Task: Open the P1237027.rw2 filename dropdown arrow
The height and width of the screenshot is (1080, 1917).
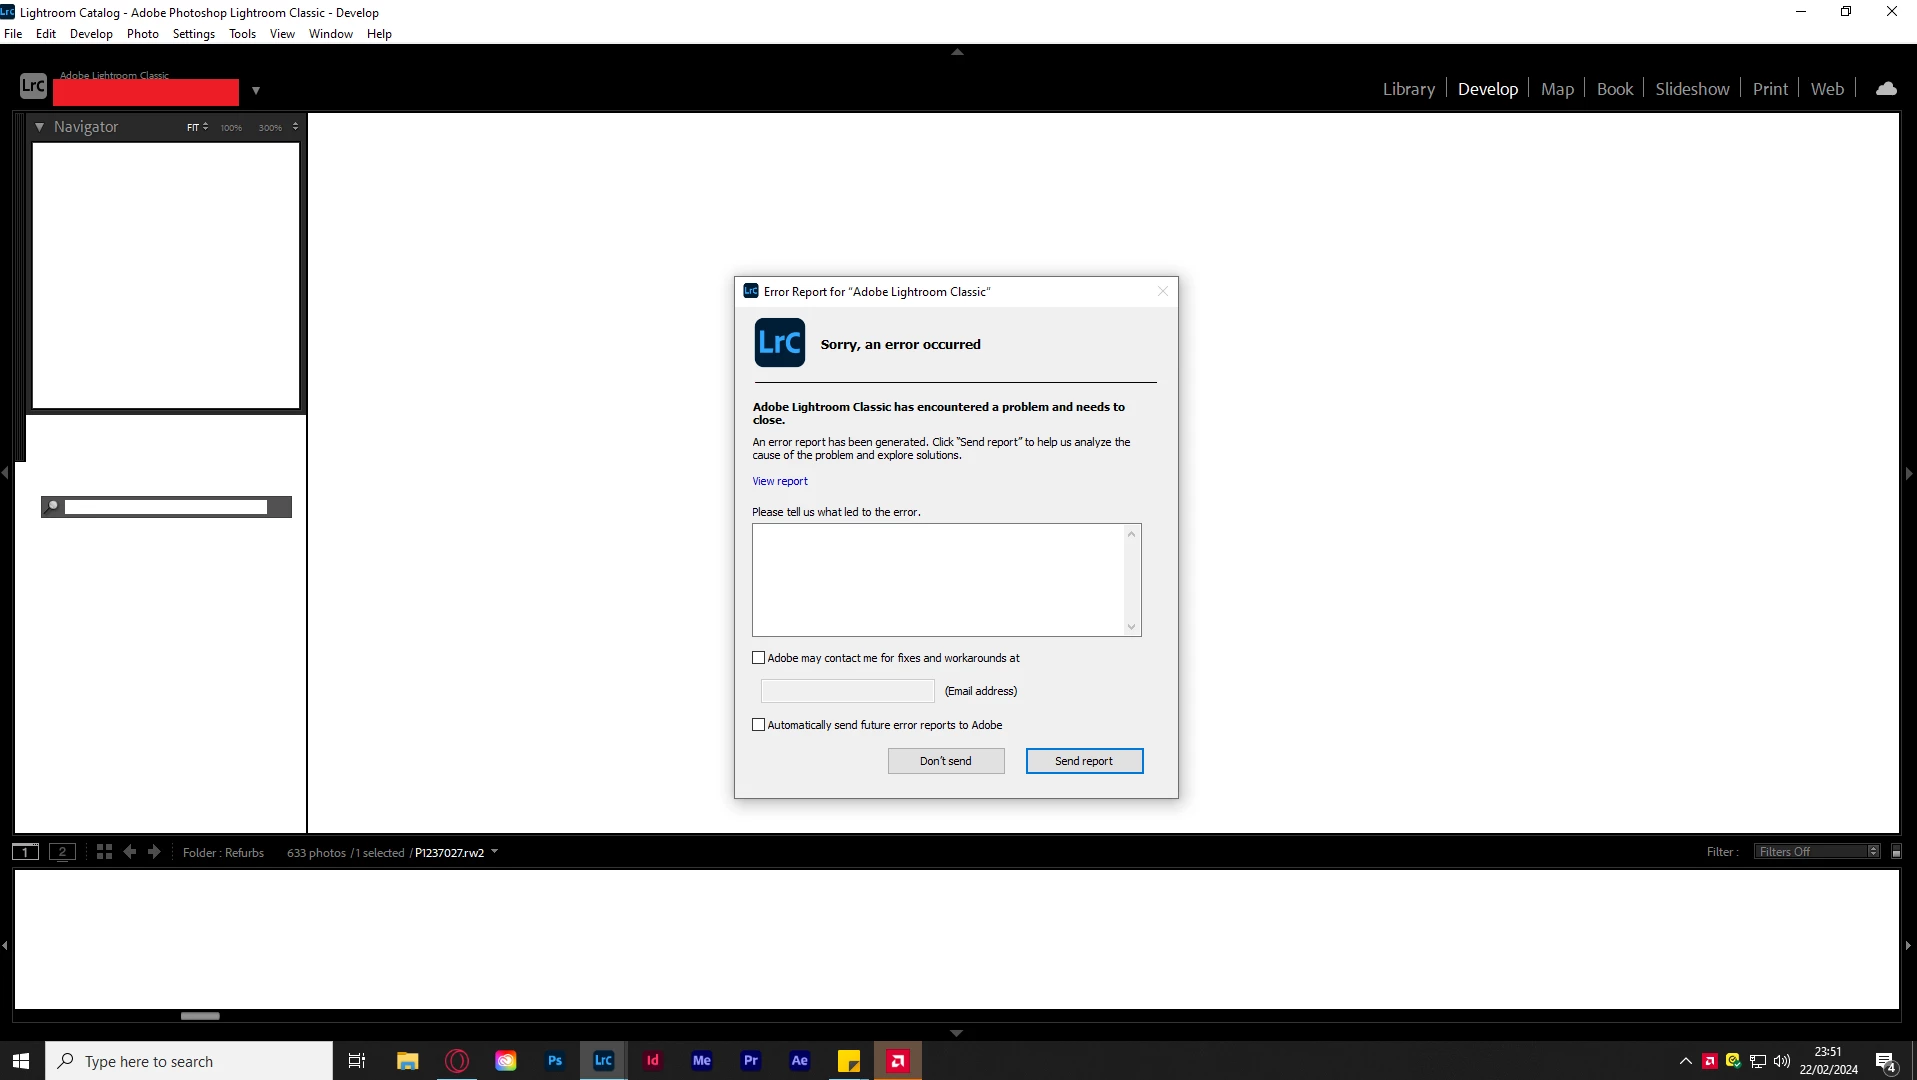Action: point(494,852)
